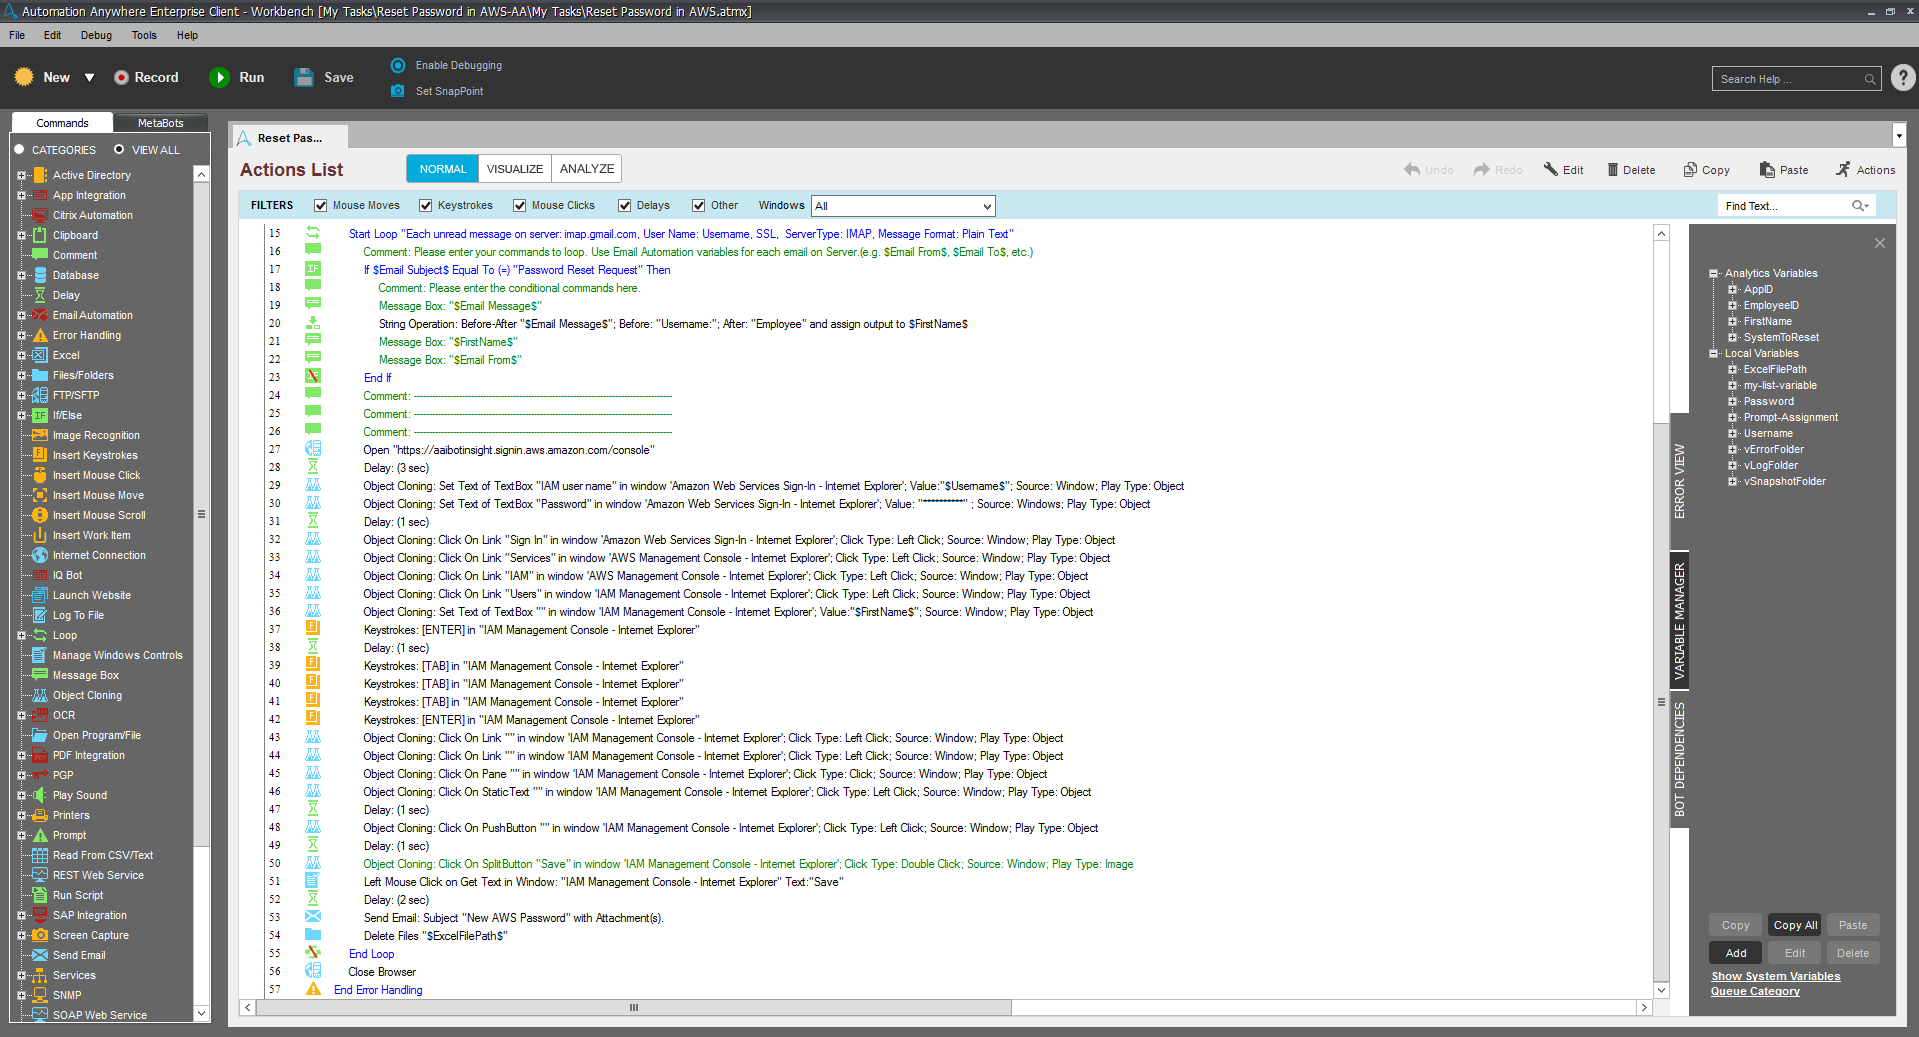Click the horizontal scrollbar under actions list
Viewport: 1919px width, 1037px height.
tap(634, 1007)
